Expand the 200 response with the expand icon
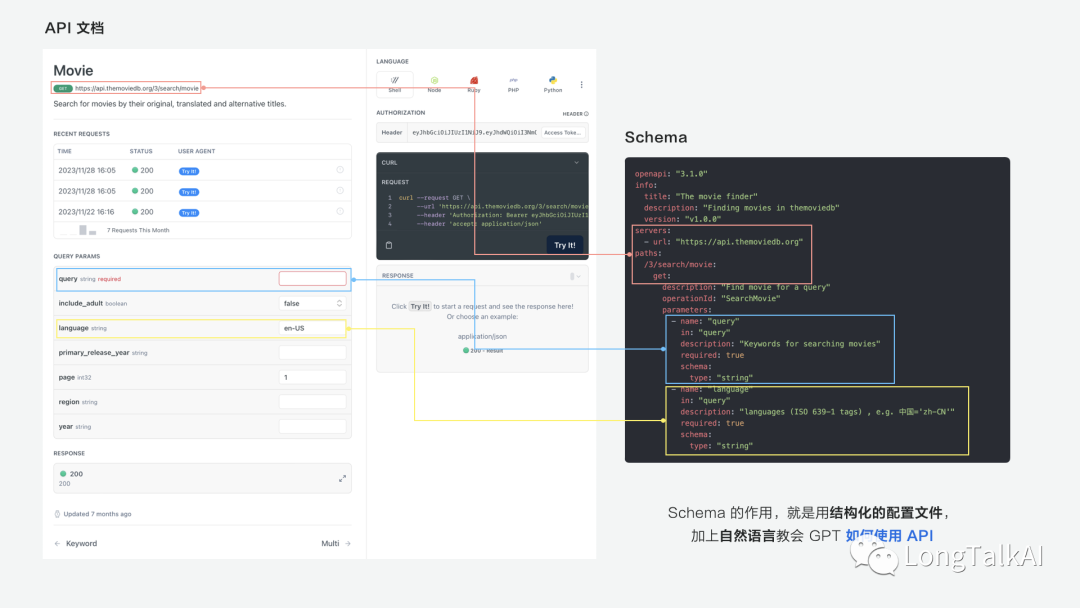 click(x=342, y=479)
